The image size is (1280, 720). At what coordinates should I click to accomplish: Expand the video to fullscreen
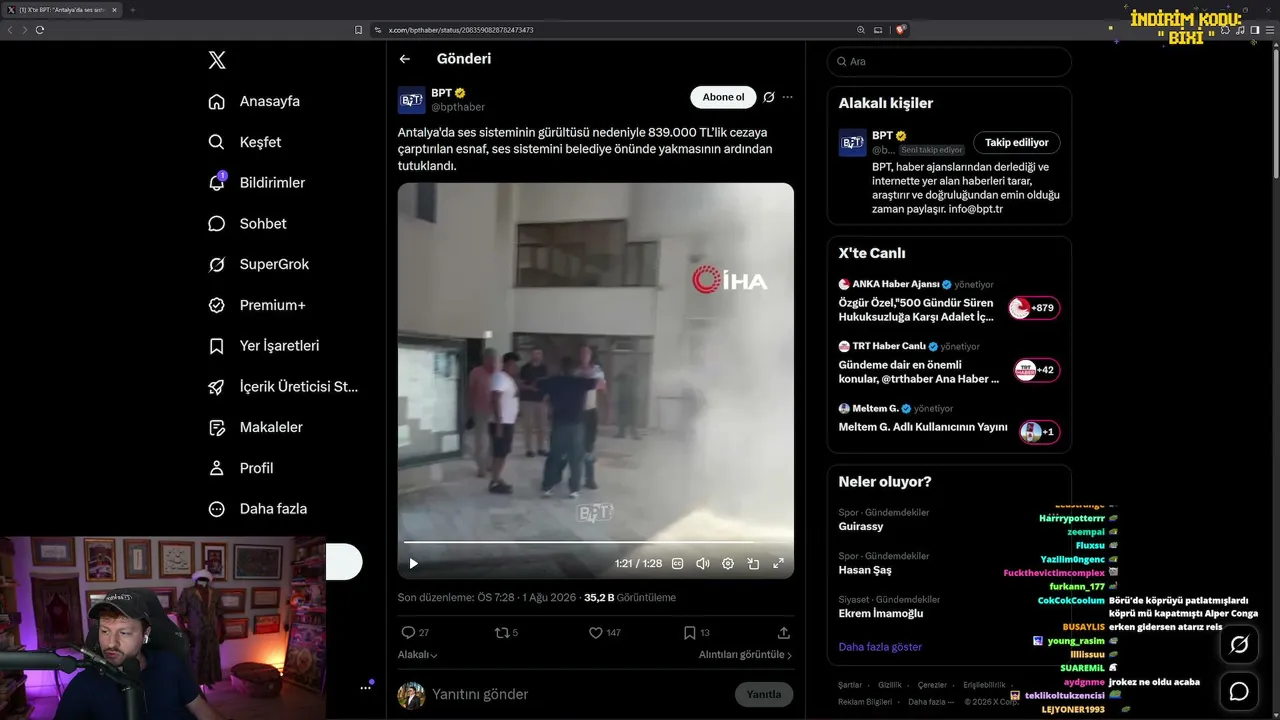778,563
